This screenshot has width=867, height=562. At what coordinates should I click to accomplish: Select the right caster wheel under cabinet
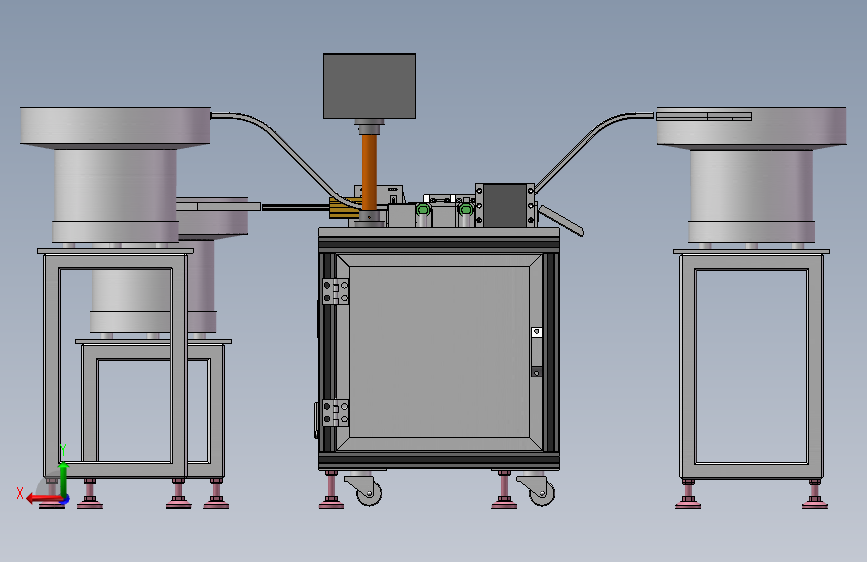point(541,491)
